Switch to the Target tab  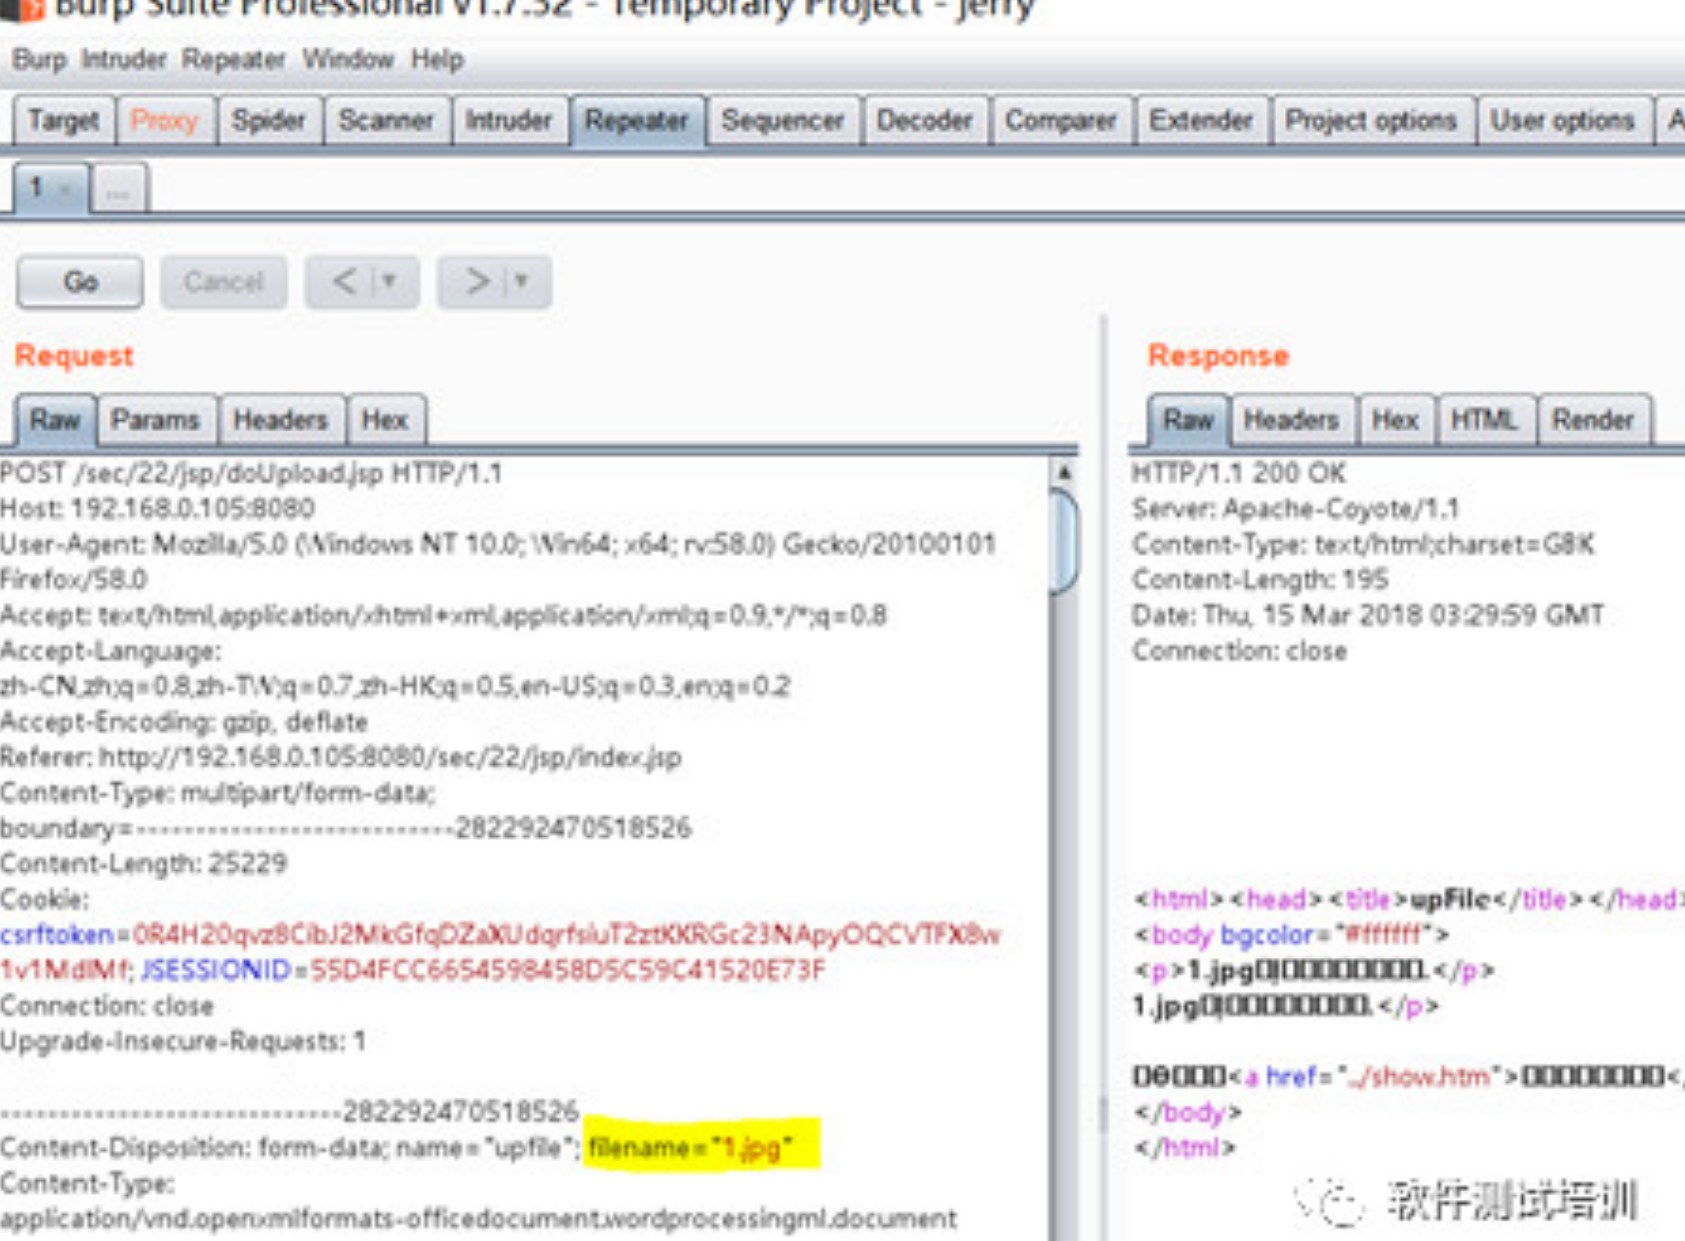63,121
